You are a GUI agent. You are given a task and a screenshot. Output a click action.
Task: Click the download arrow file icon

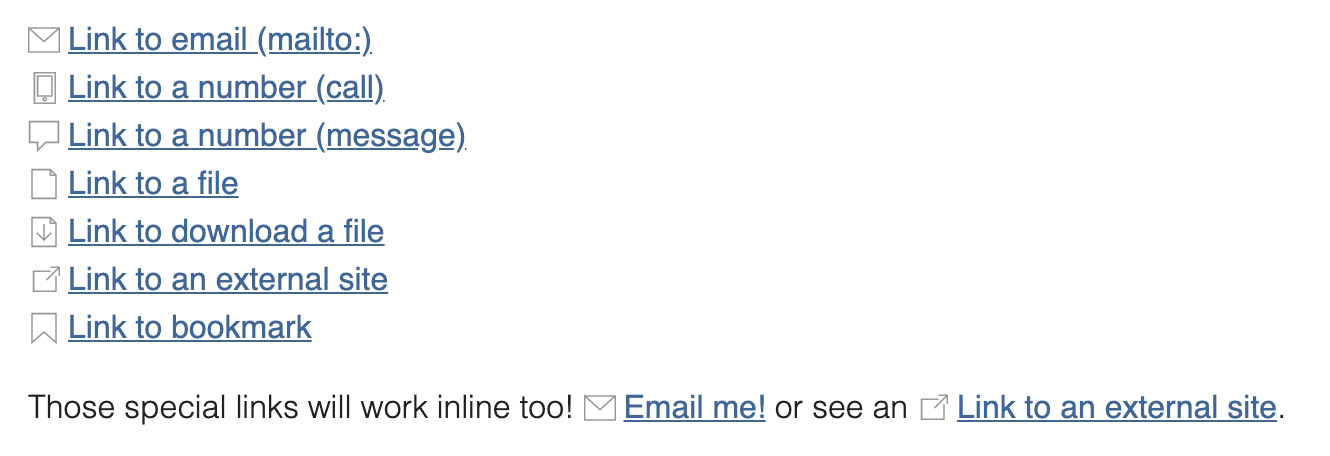[x=44, y=232]
